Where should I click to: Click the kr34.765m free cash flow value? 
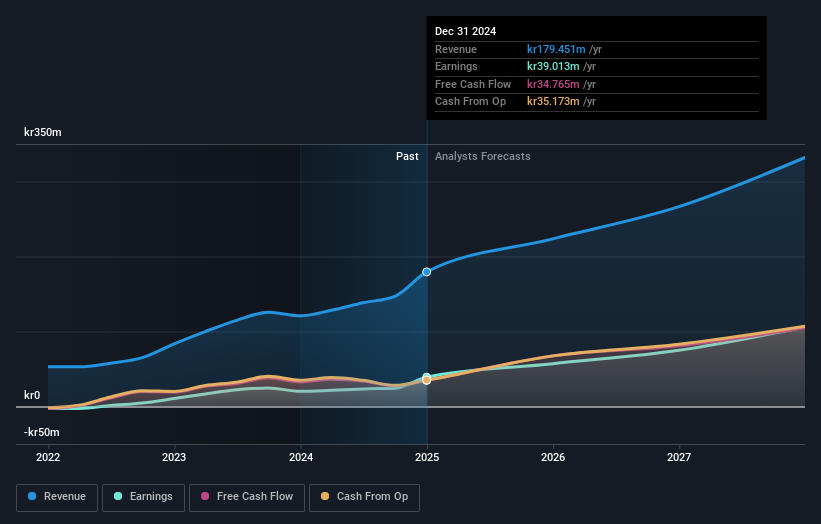[553, 84]
